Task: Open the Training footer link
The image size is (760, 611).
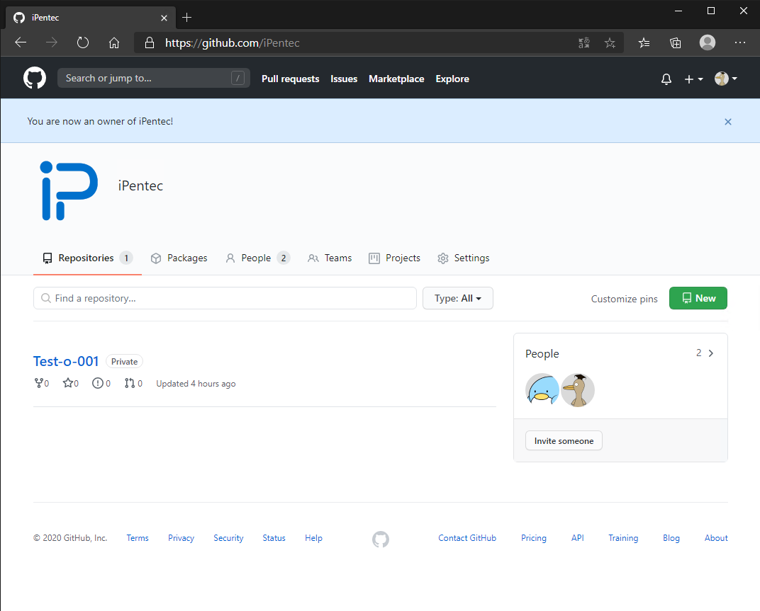Action: pyautogui.click(x=623, y=538)
